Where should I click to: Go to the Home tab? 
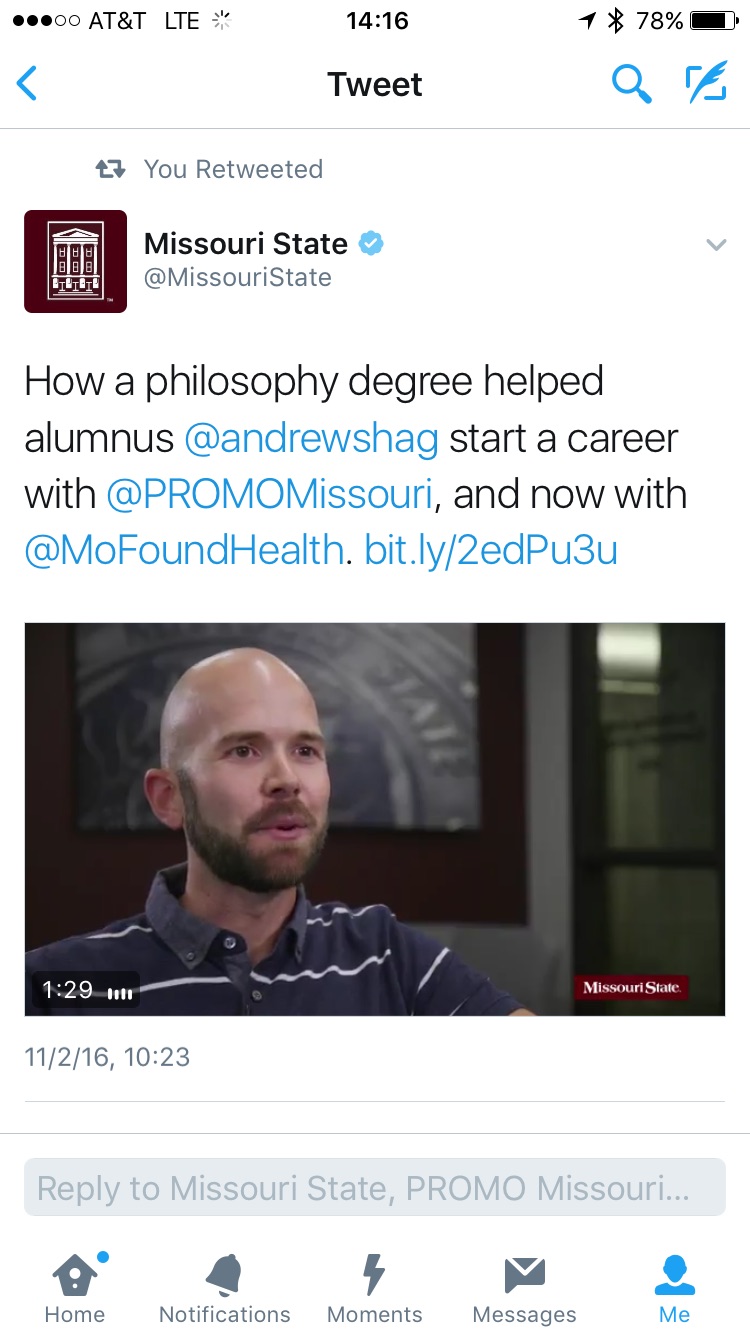click(x=75, y=1288)
